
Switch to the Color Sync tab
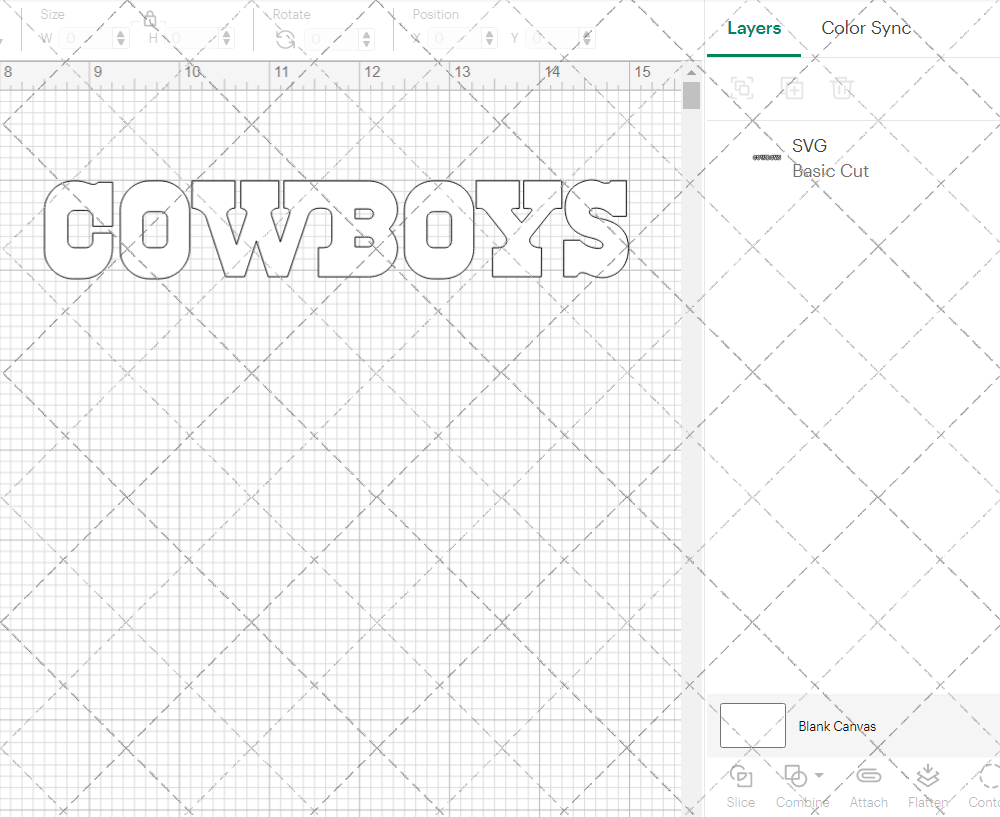point(866,28)
